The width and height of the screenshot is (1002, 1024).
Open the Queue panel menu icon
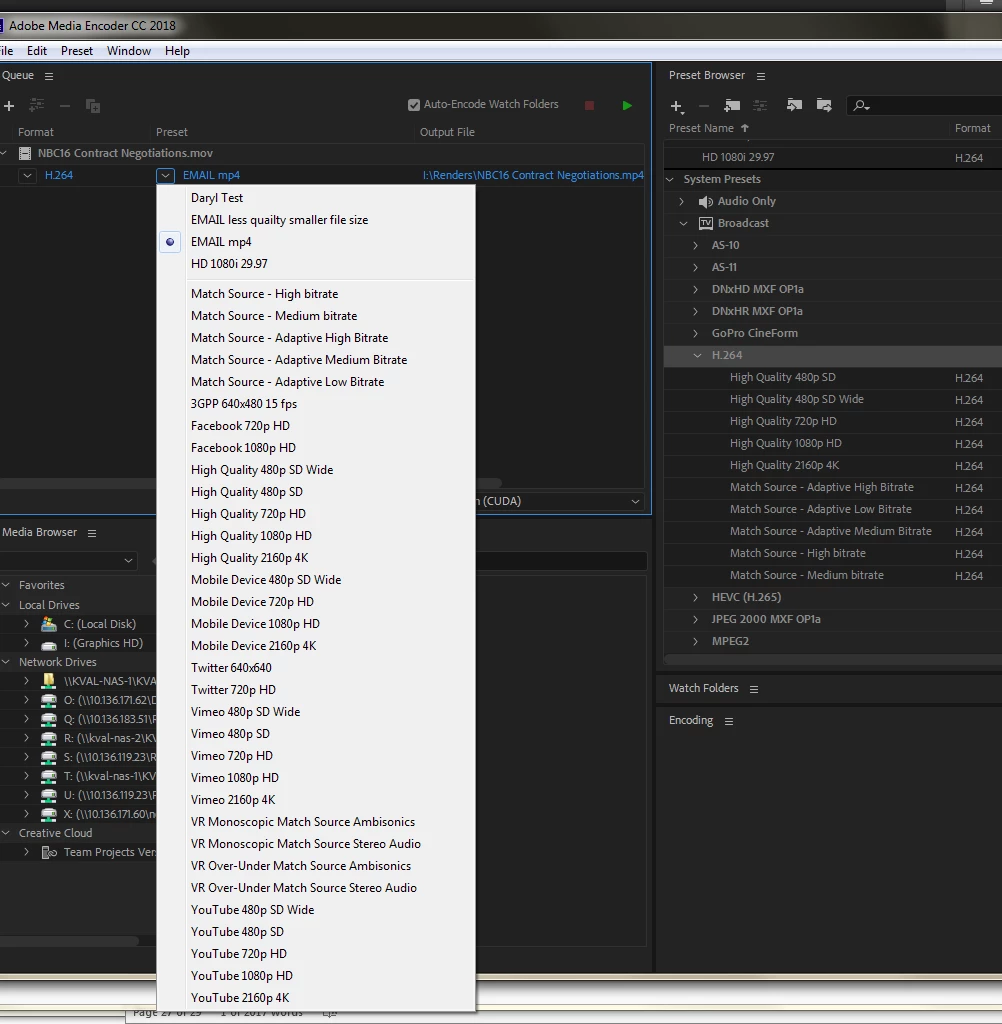(x=49, y=76)
